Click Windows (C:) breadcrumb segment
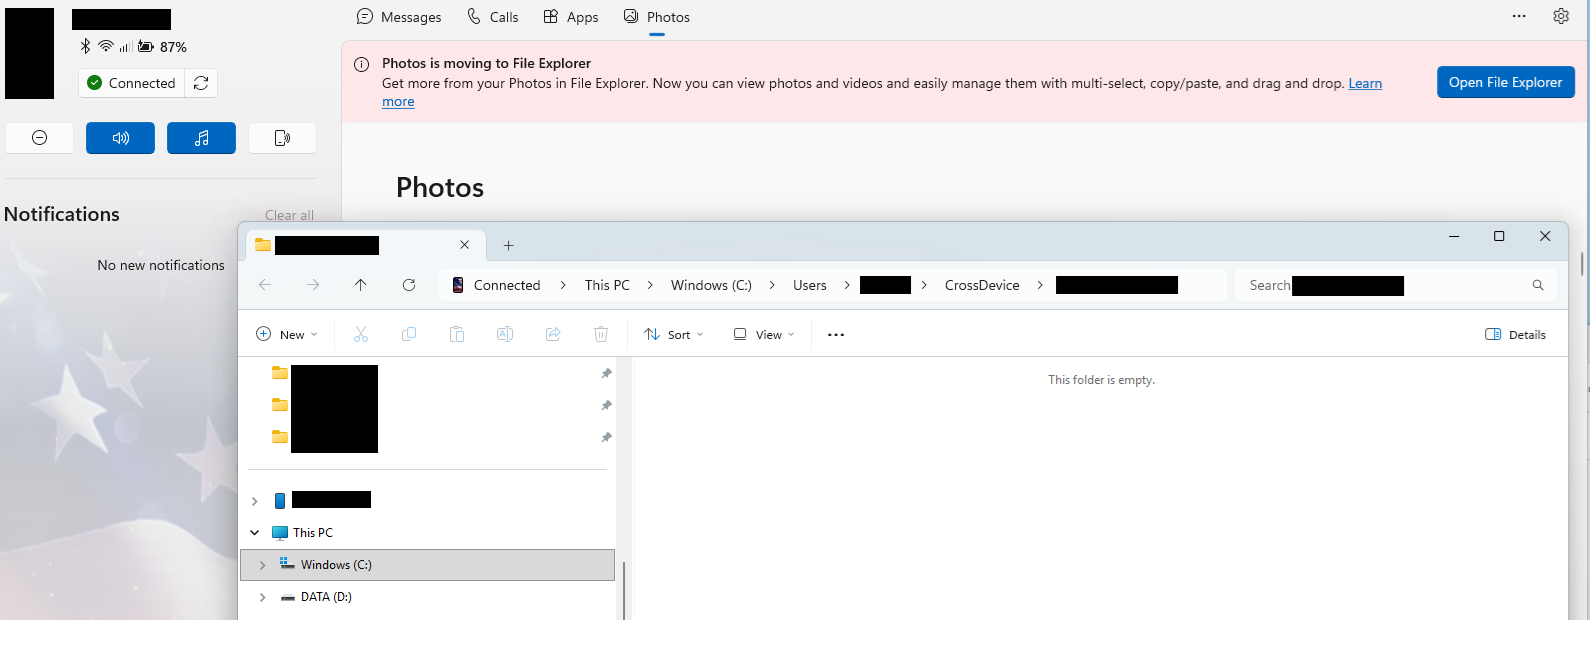This screenshot has height=648, width=1590. pyautogui.click(x=711, y=285)
